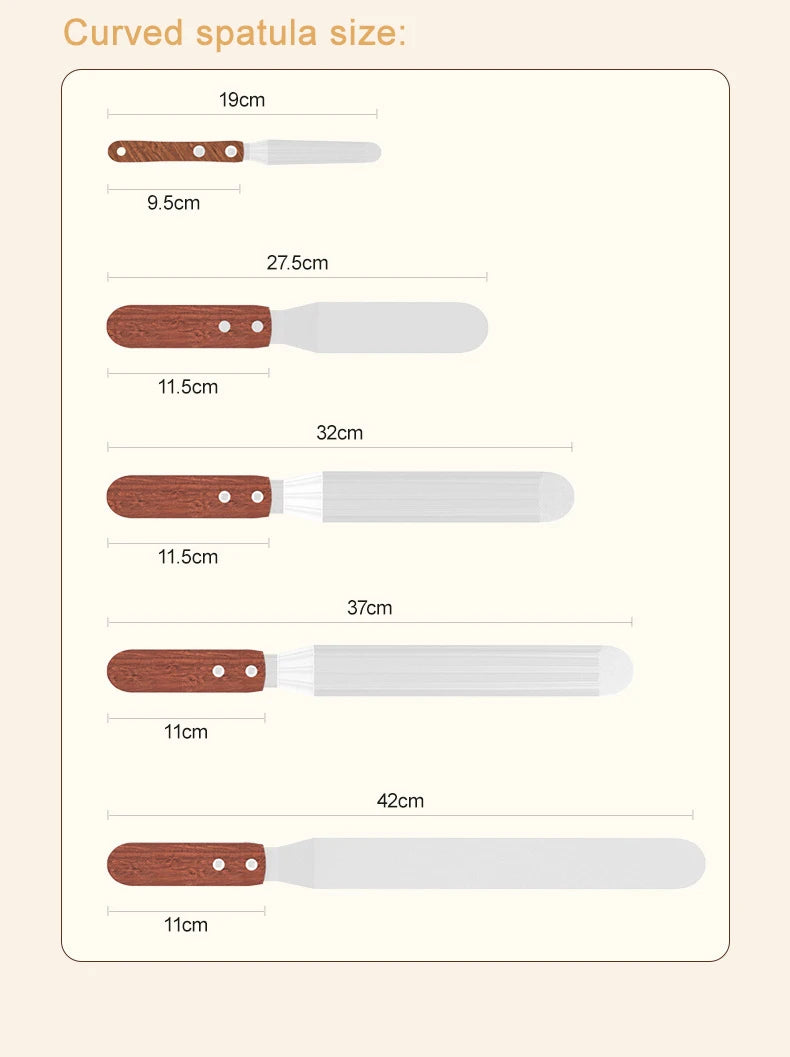Click the 19cm total length label

point(242,99)
